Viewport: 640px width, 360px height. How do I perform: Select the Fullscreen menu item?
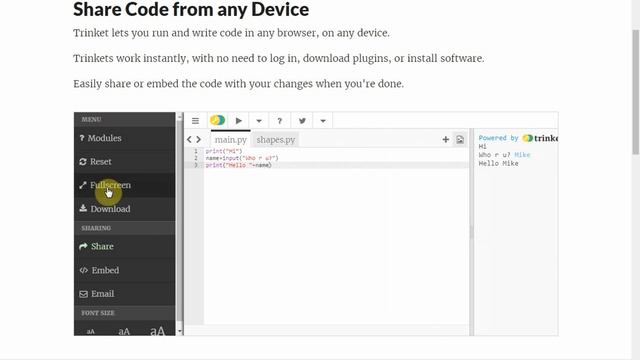pos(124,185)
